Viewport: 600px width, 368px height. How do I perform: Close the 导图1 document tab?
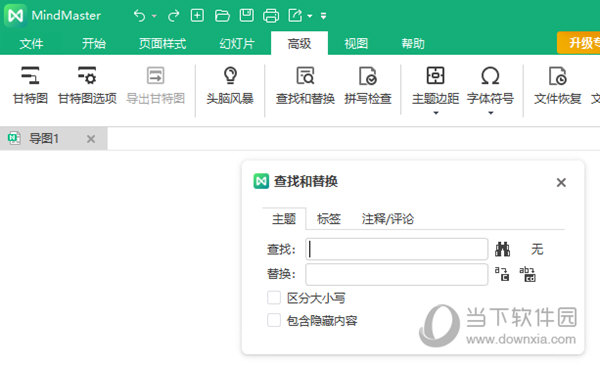coord(91,139)
